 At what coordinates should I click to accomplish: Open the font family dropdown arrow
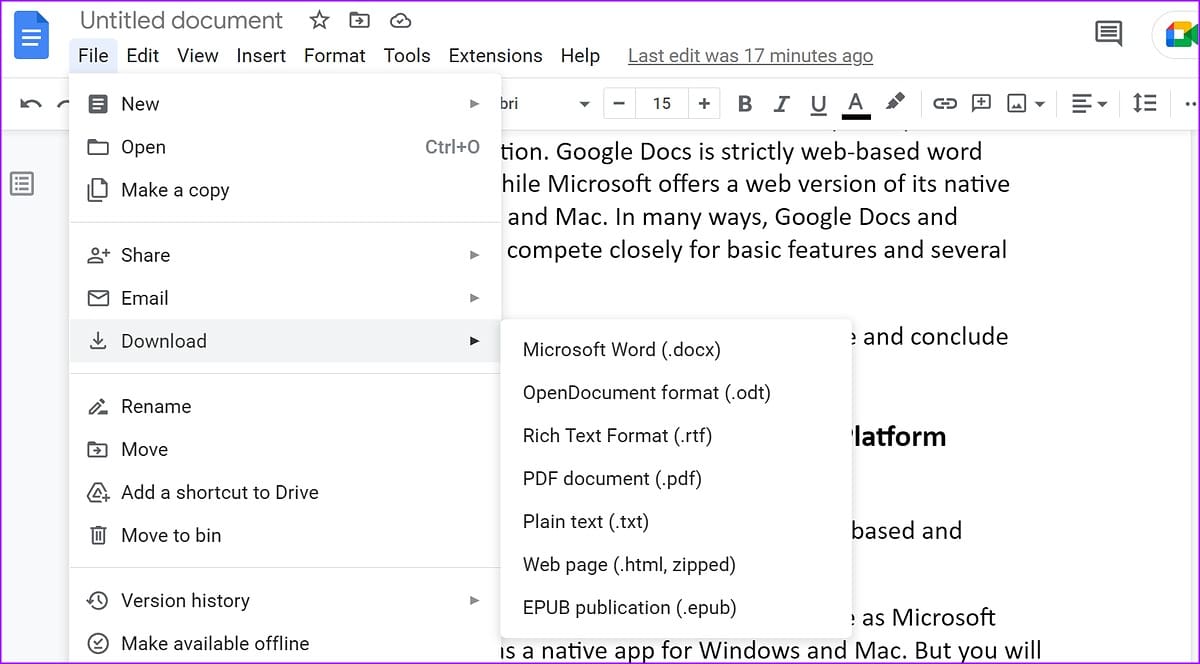(584, 104)
